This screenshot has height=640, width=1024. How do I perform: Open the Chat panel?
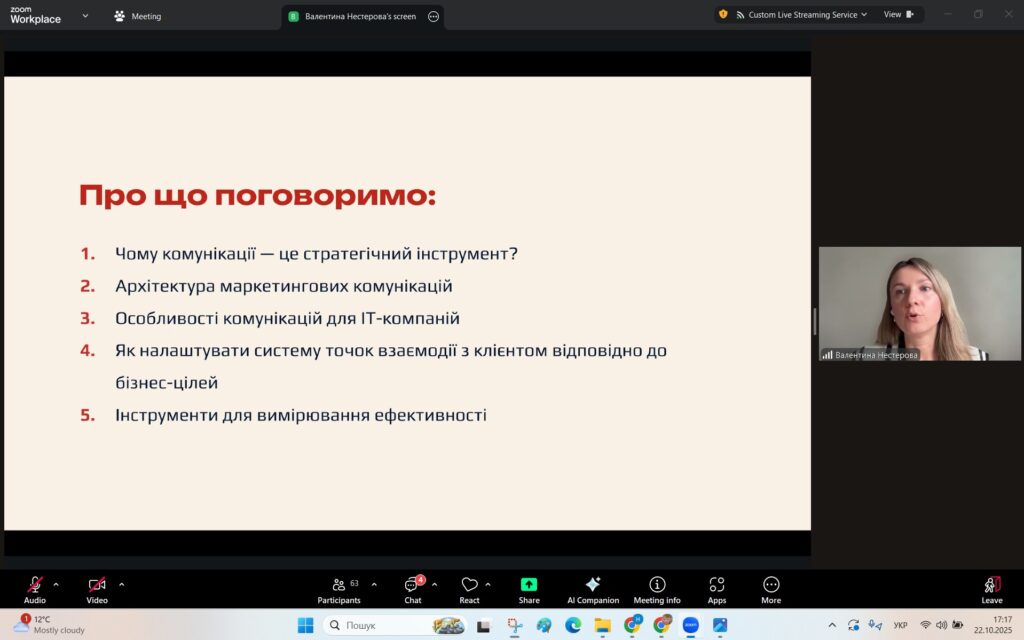click(412, 588)
